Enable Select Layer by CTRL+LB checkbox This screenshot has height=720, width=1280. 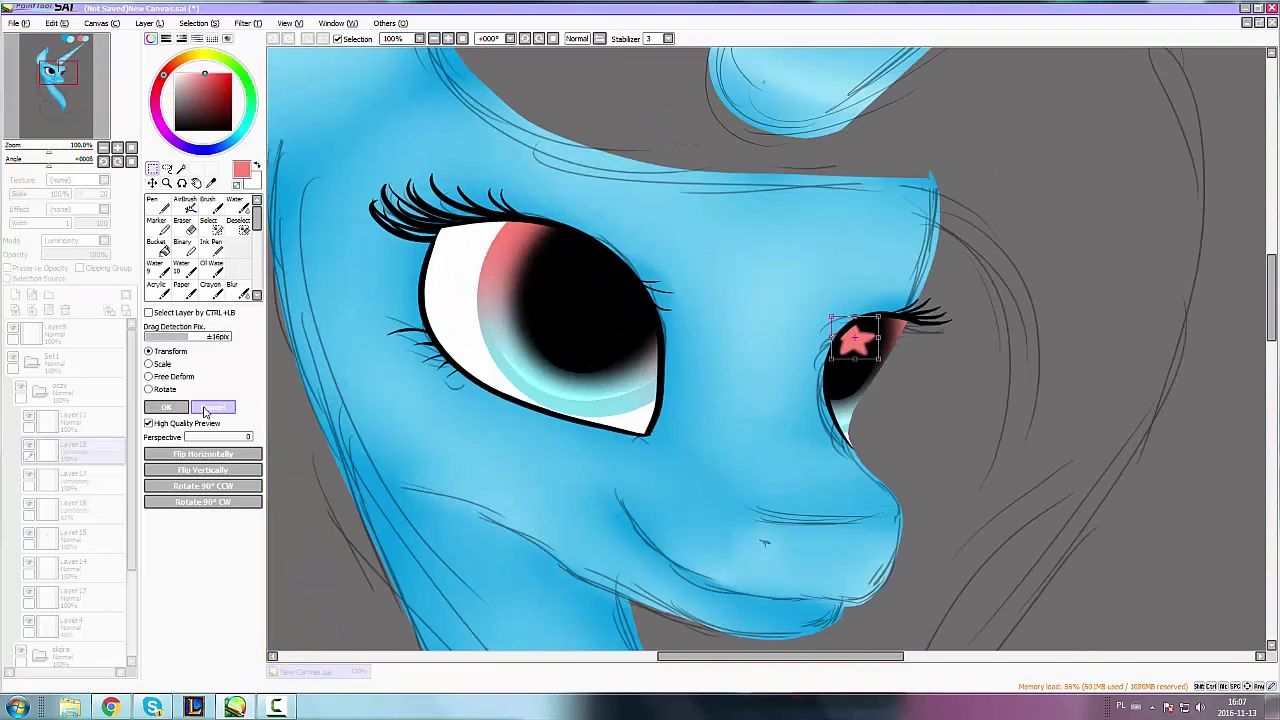tap(149, 313)
